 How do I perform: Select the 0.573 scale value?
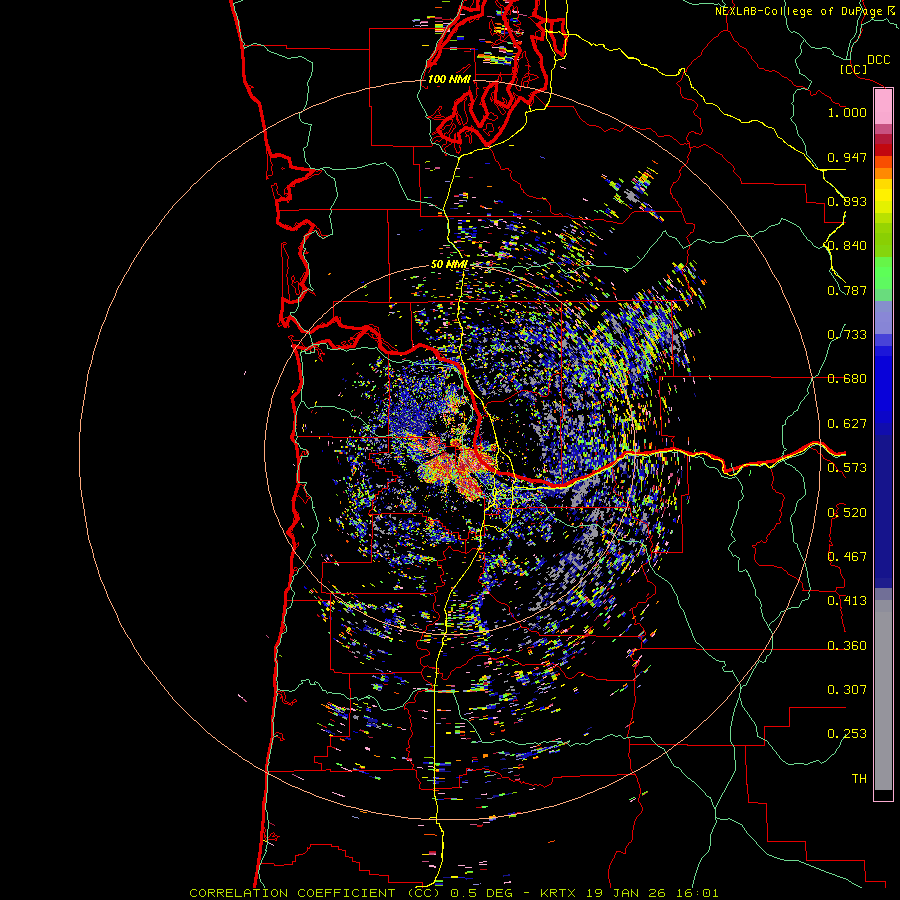coord(847,468)
